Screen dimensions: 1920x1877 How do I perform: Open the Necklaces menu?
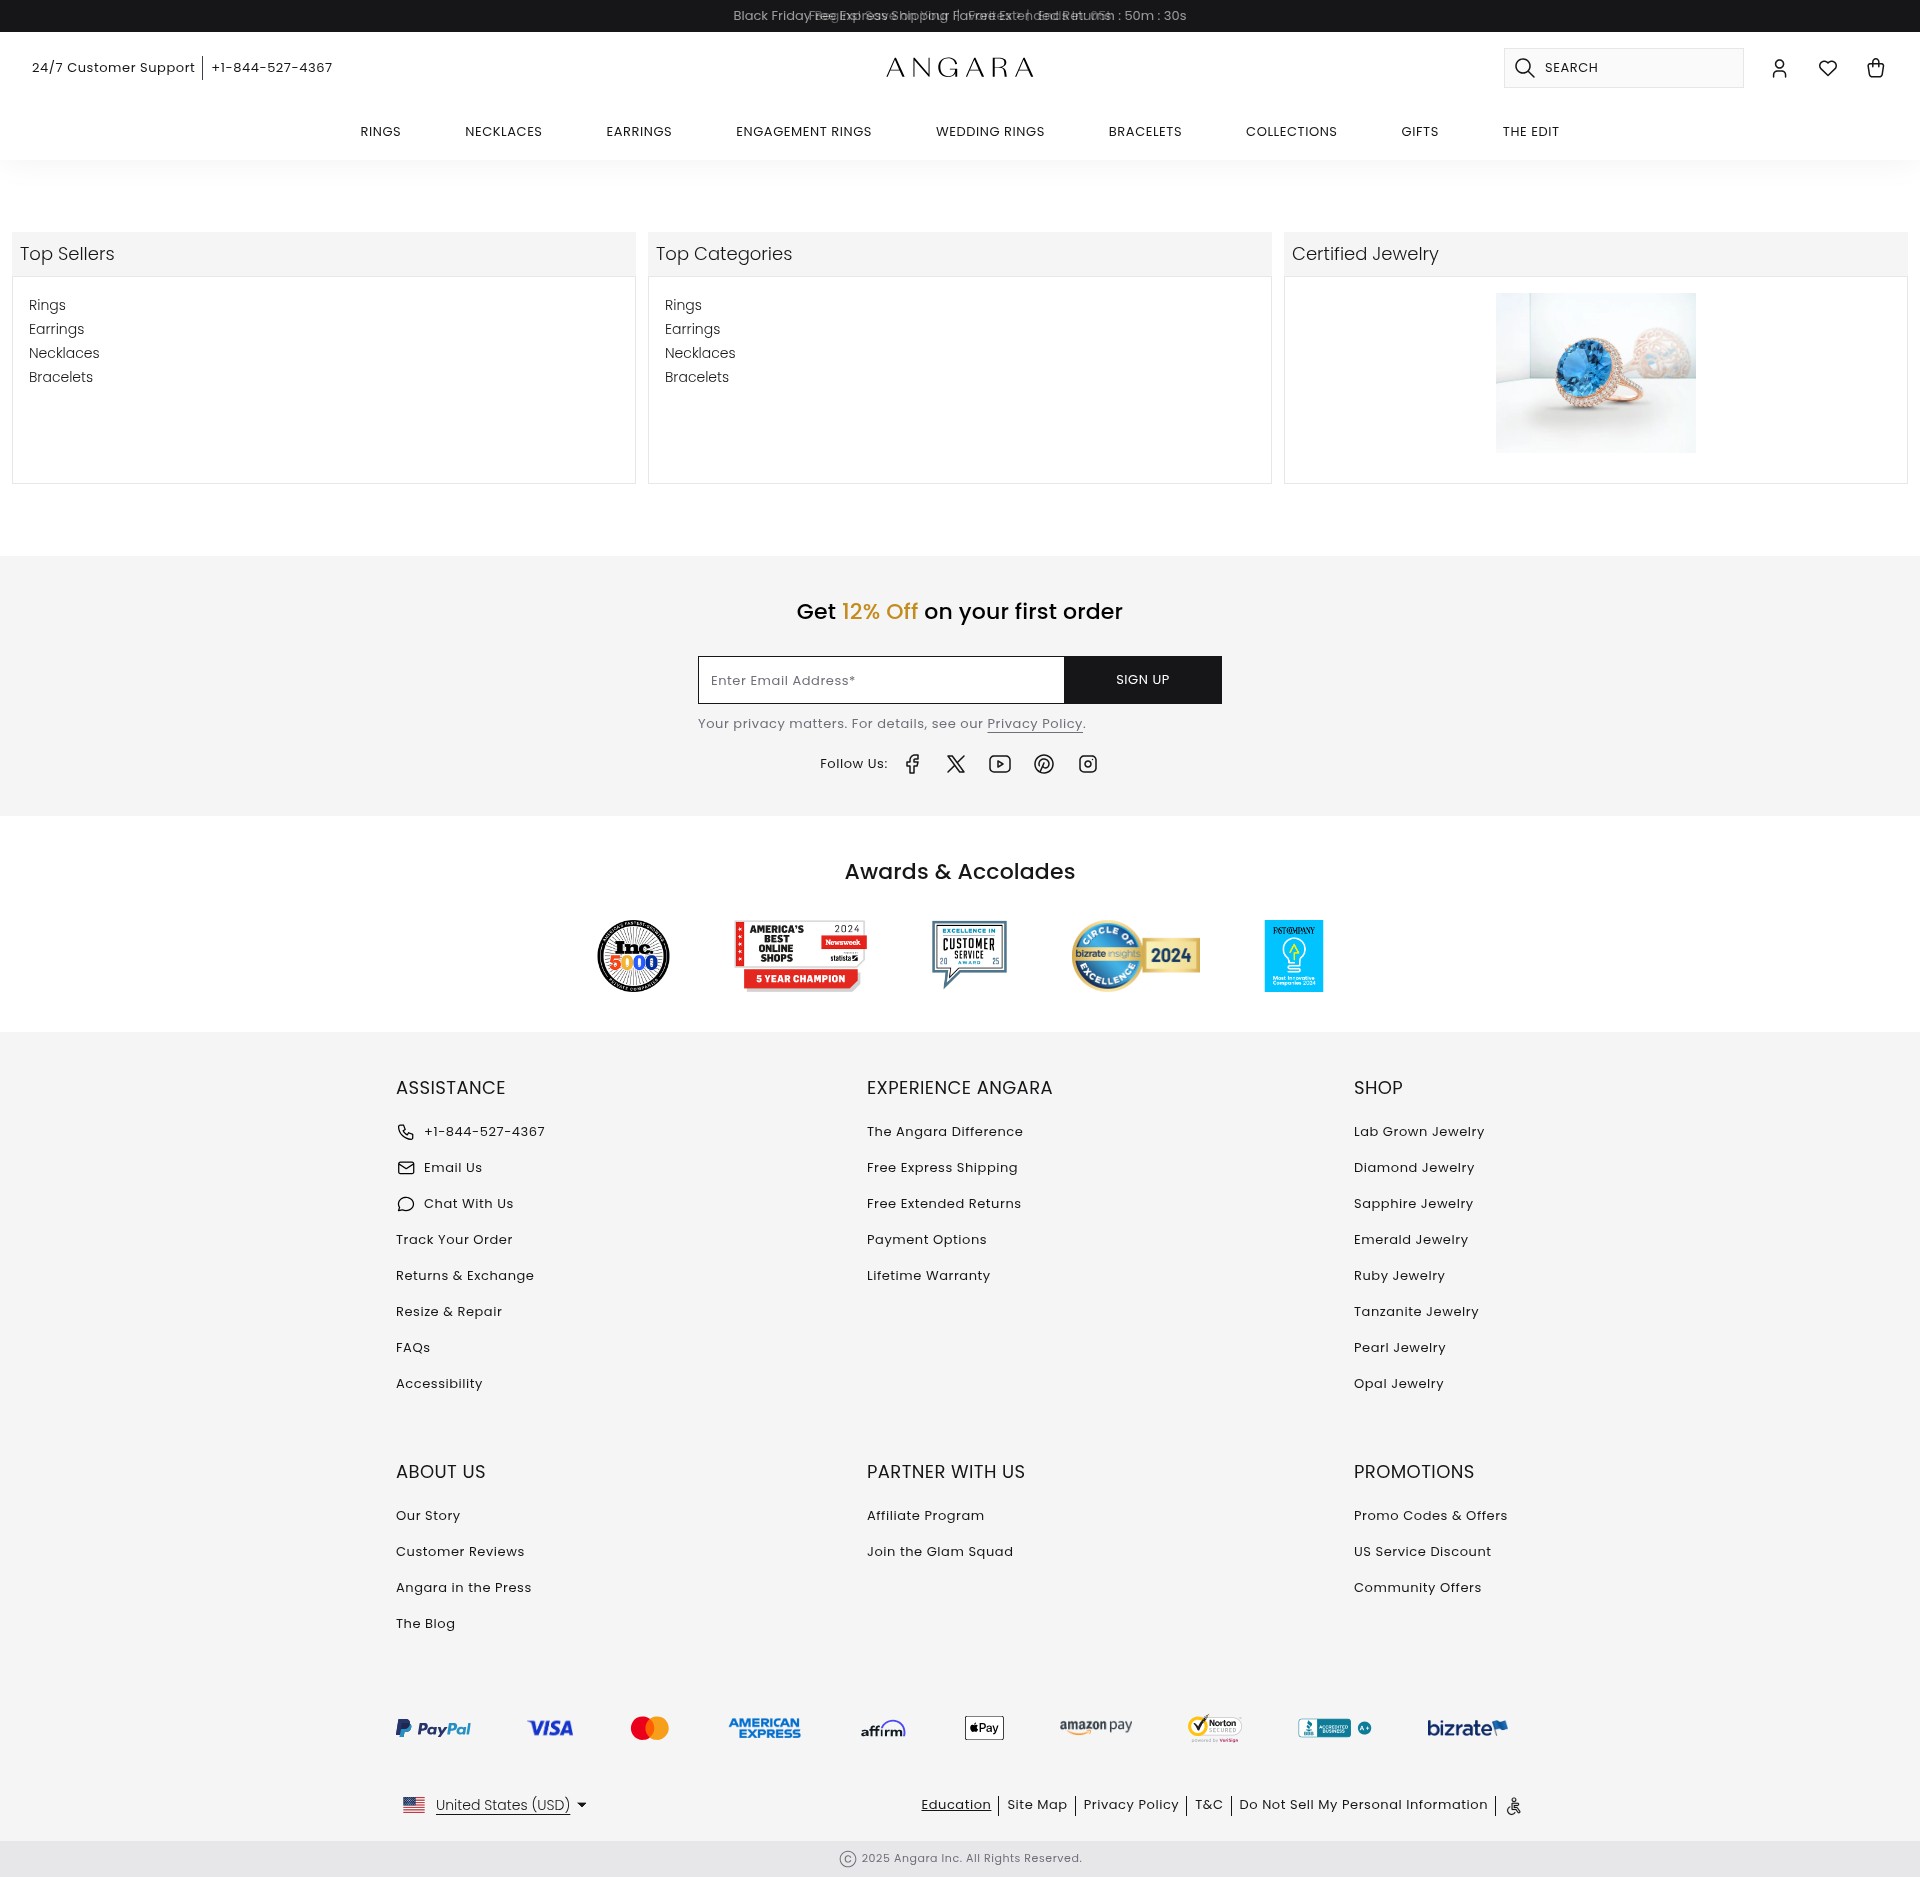click(503, 132)
